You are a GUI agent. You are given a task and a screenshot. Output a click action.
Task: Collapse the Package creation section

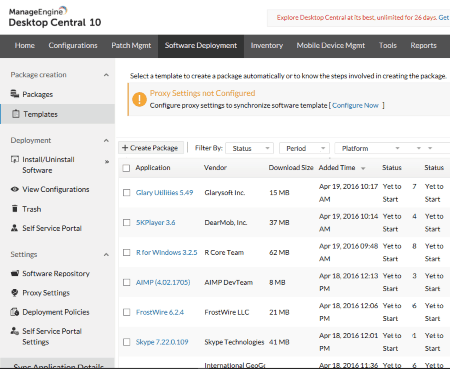[106, 75]
